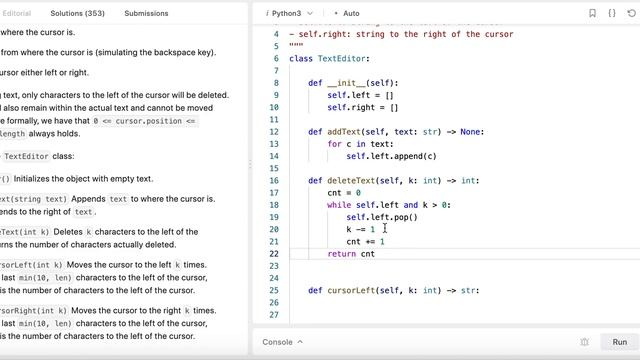Click code line 'class TextEditor:'

[329, 58]
